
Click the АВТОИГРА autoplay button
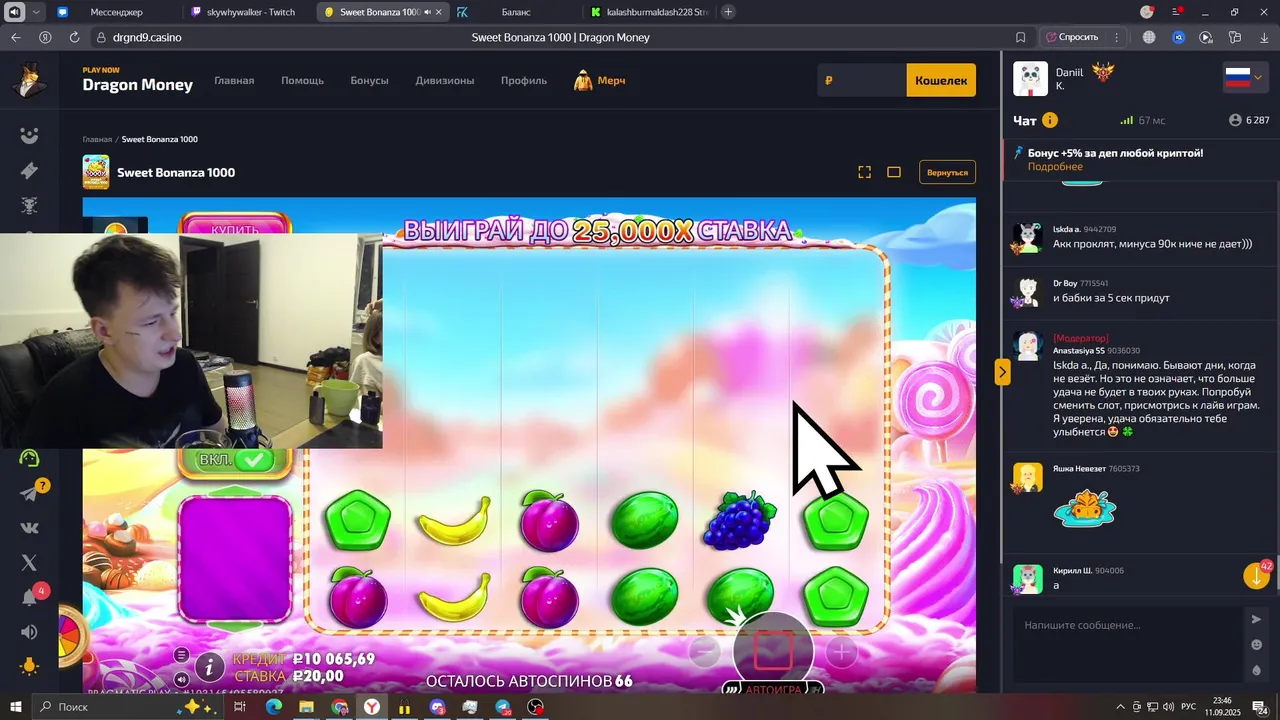[772, 688]
